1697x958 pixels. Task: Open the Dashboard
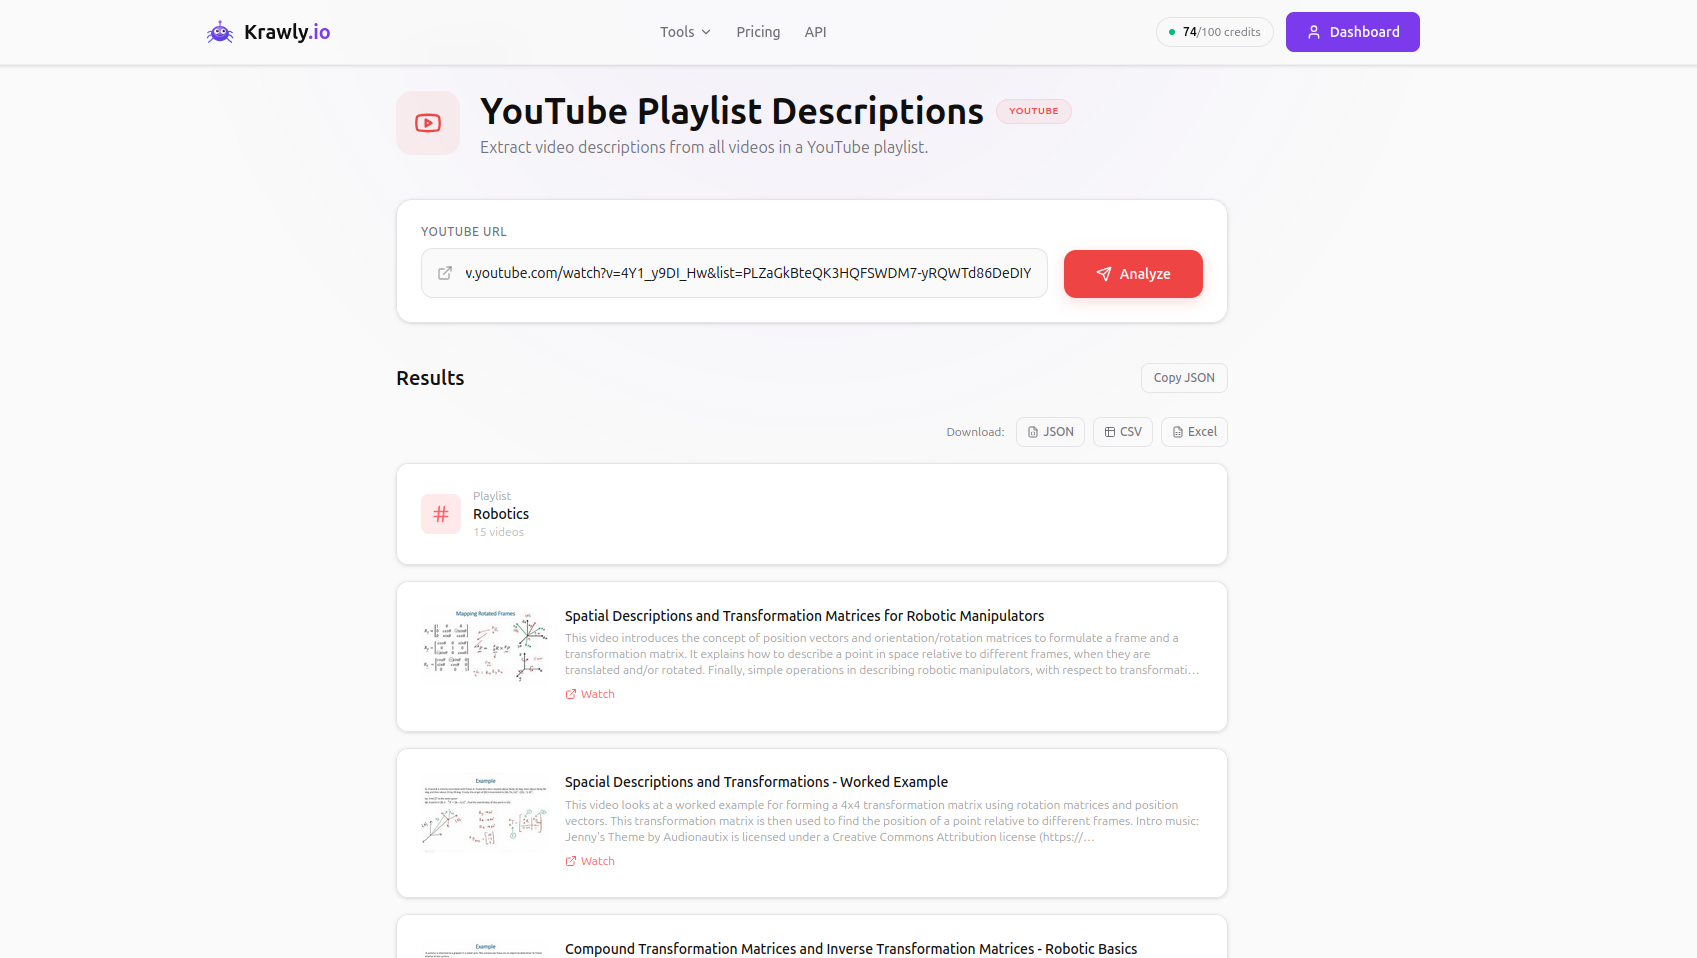coord(1353,32)
